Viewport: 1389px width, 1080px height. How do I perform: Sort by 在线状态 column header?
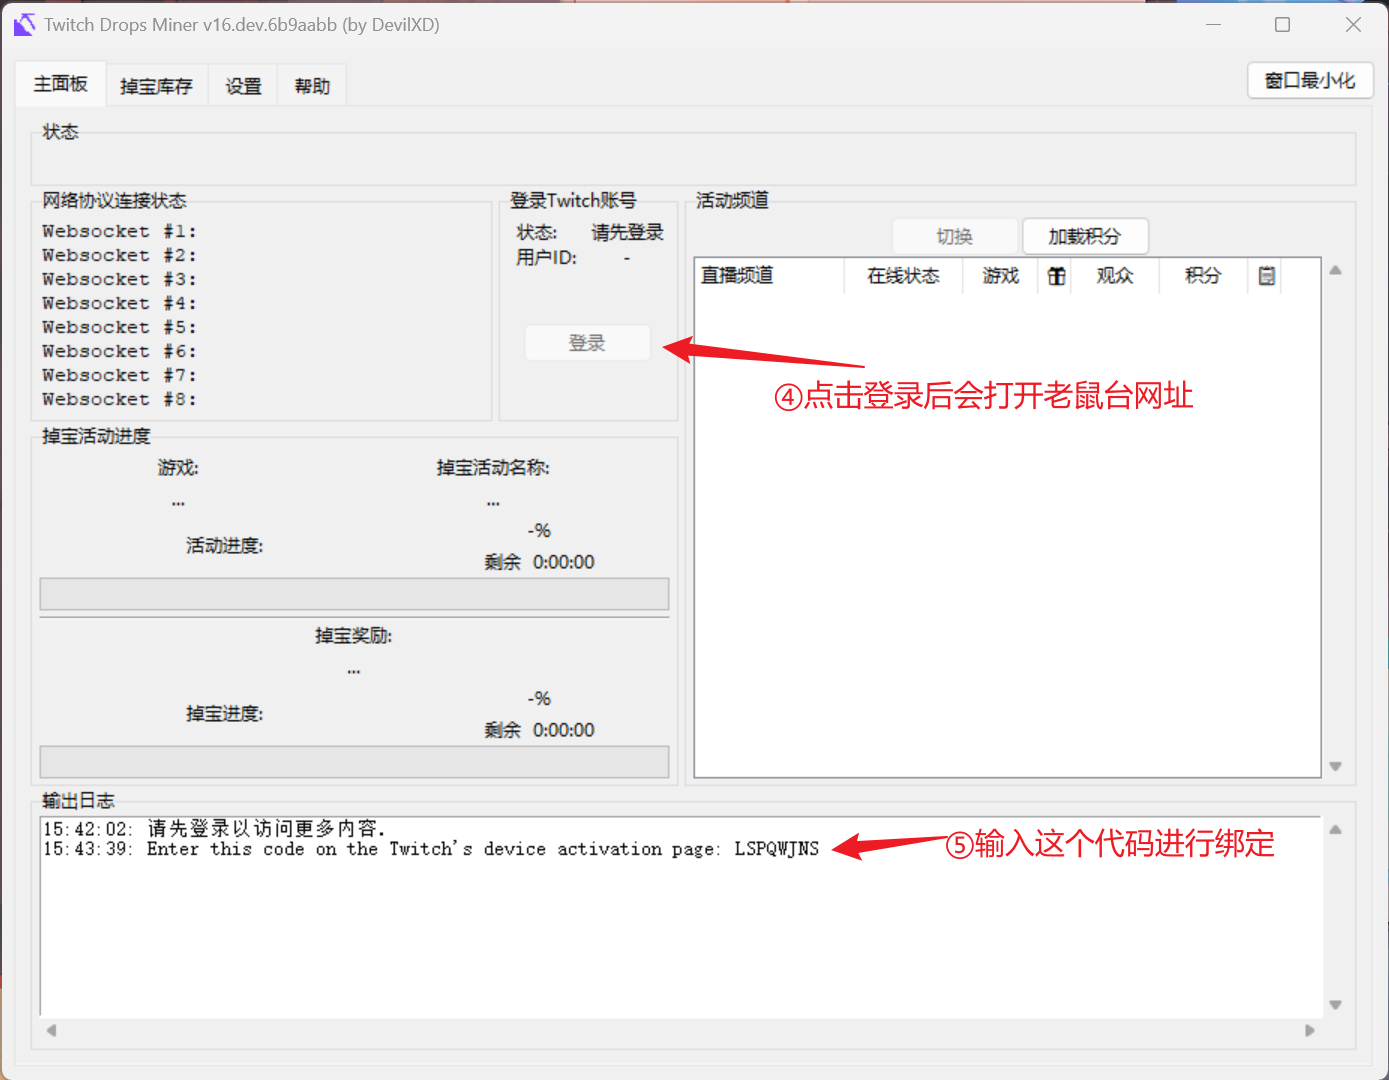pos(903,276)
